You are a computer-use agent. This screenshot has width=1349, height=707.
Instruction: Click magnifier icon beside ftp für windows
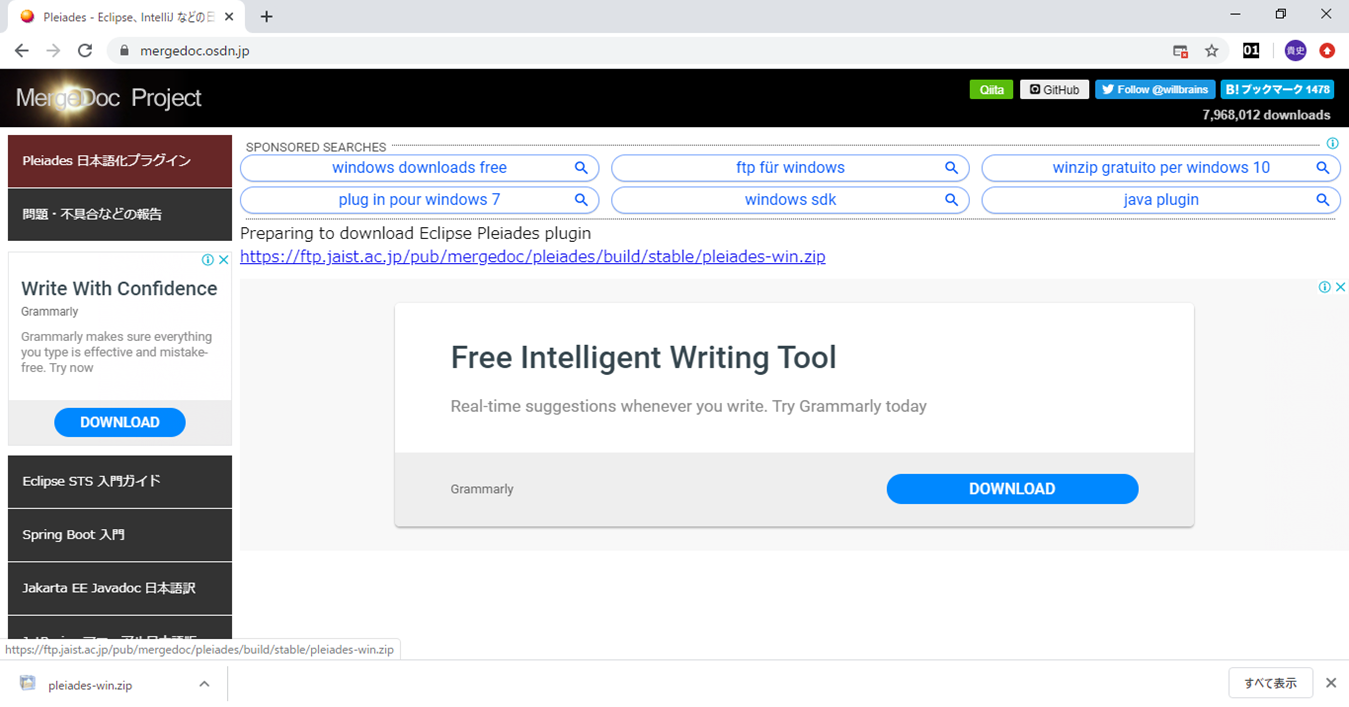point(951,168)
